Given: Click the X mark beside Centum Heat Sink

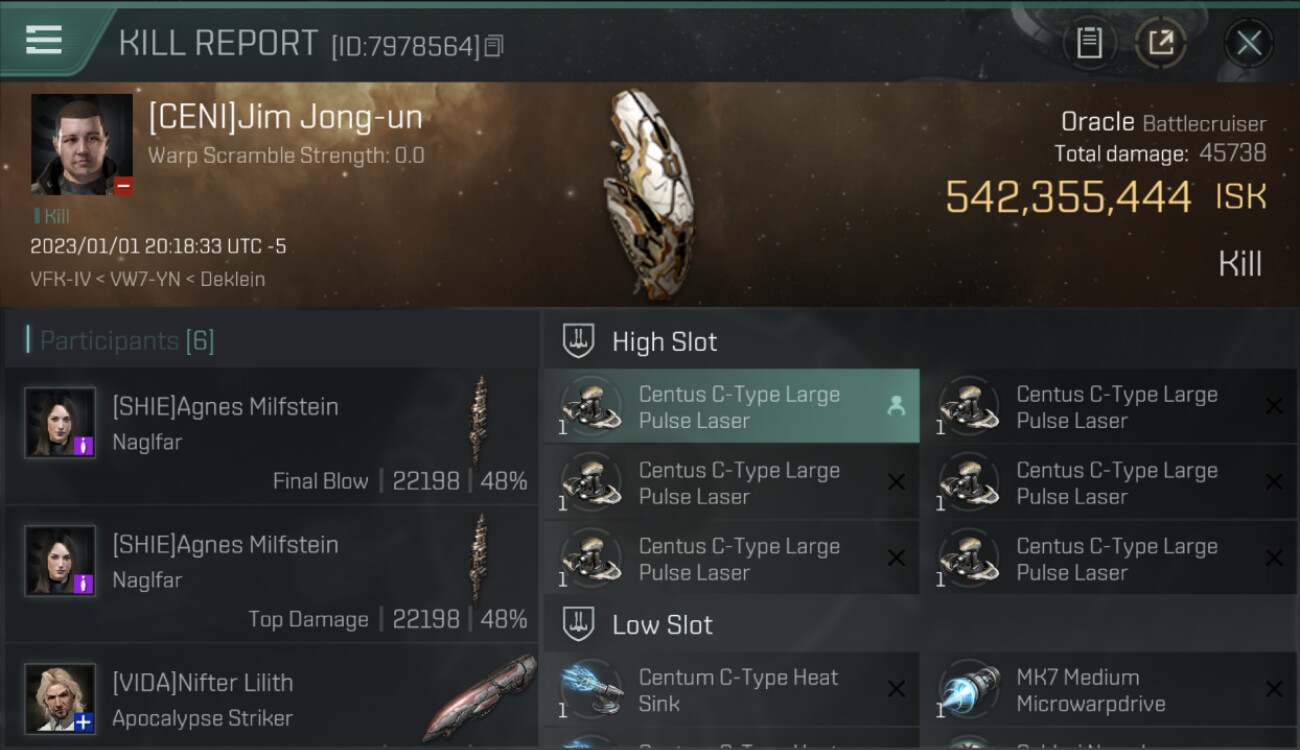Looking at the screenshot, I should coord(896,689).
